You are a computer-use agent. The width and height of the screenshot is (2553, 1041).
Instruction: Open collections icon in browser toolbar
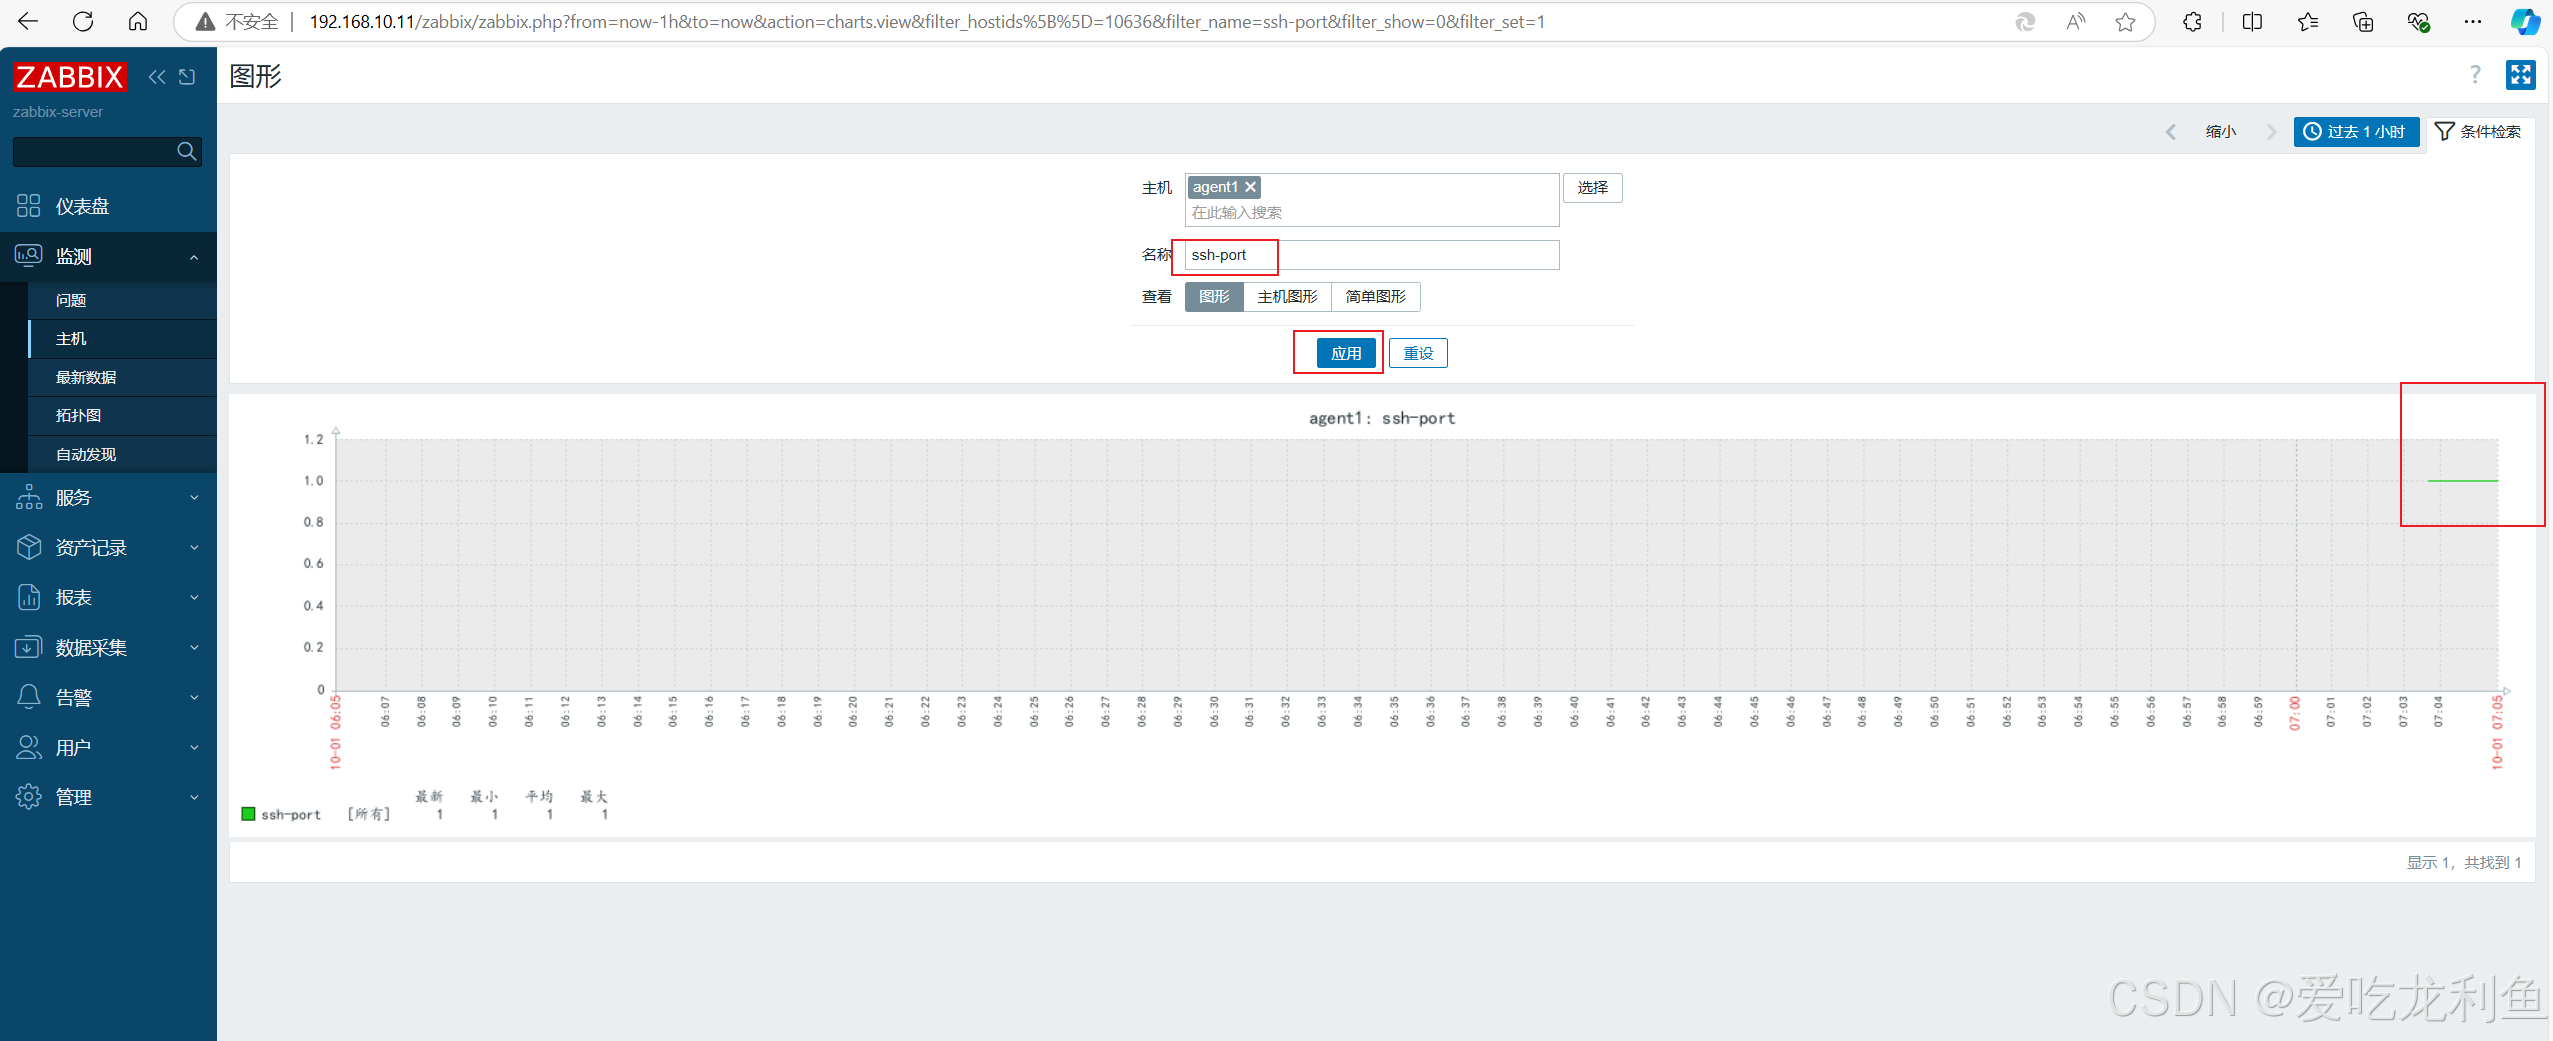2363,22
